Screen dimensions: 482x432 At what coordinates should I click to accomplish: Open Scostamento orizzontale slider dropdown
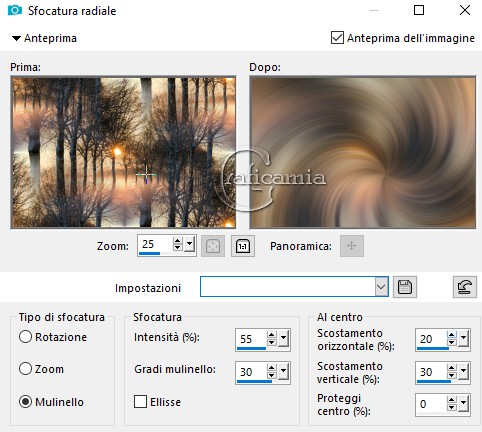click(x=463, y=339)
